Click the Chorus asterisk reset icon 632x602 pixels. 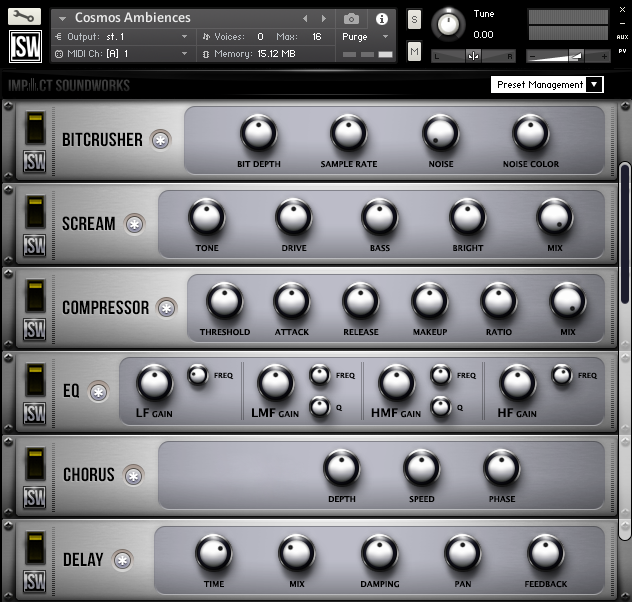[x=133, y=476]
